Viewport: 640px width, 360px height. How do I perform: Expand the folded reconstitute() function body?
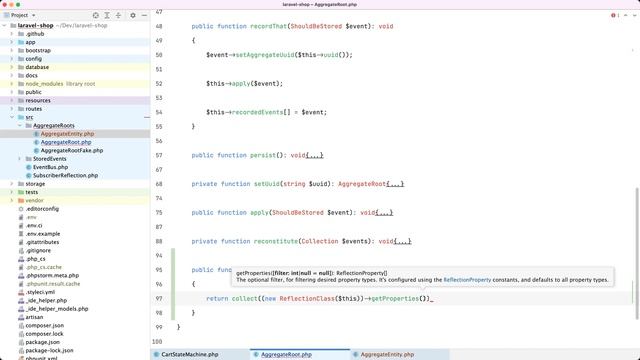click(x=403, y=241)
